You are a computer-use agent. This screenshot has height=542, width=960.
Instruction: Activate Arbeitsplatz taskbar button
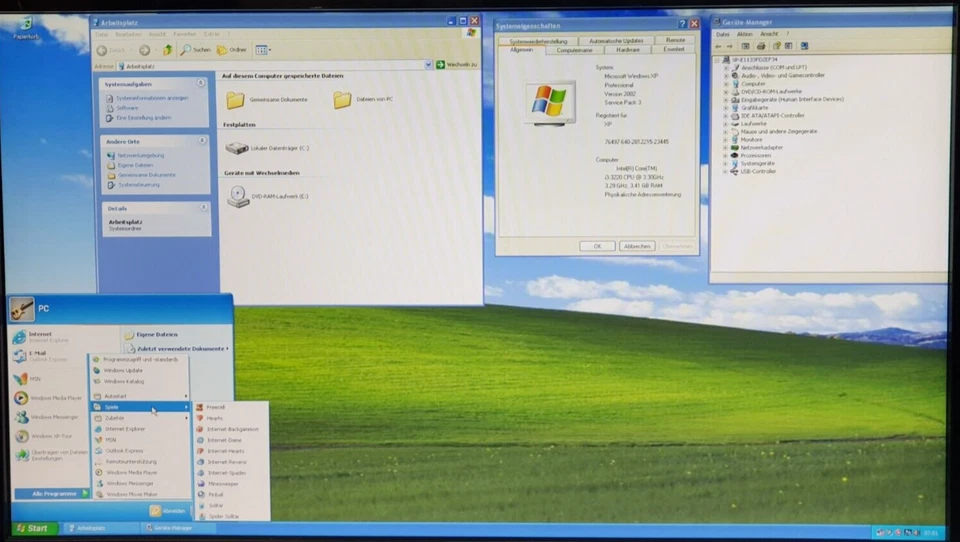[100, 528]
